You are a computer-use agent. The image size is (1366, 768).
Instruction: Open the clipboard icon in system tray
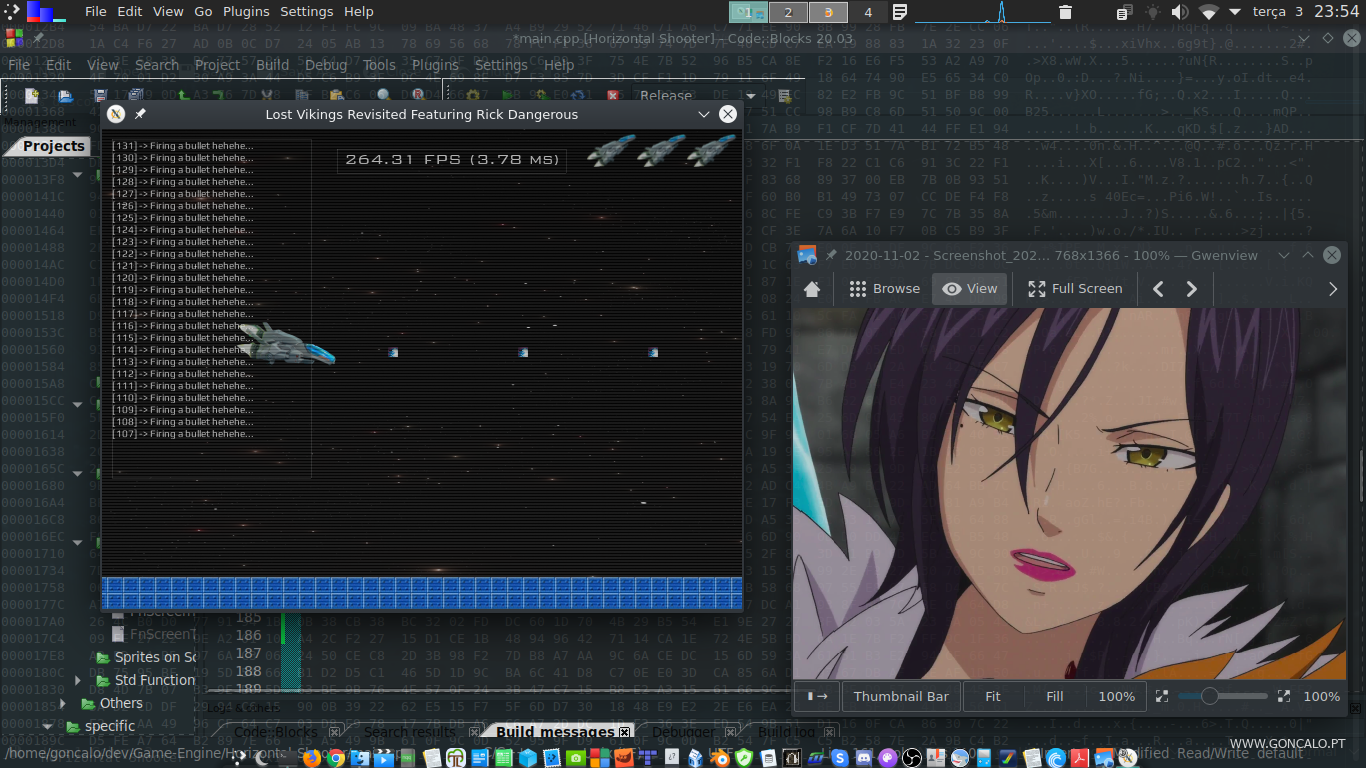[1124, 12]
